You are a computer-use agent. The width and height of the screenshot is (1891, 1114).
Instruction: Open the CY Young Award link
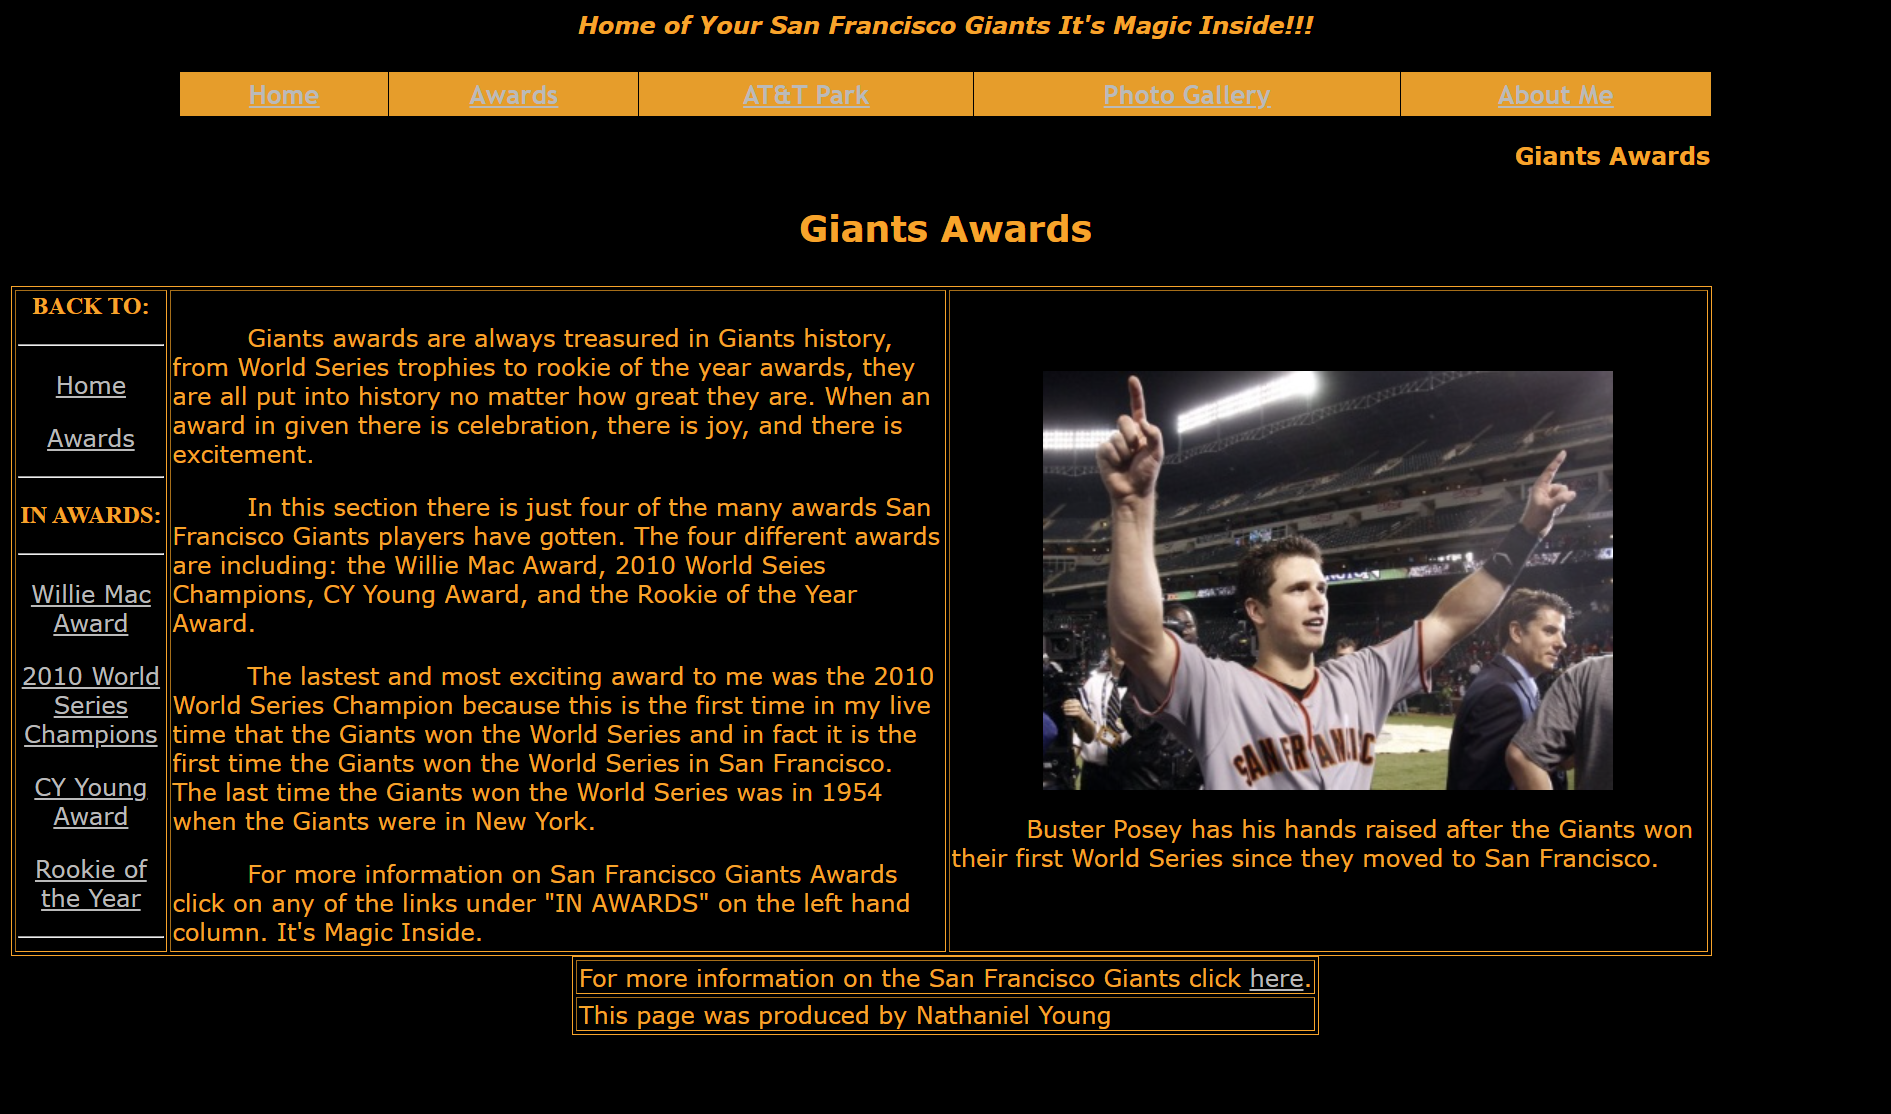(x=90, y=801)
